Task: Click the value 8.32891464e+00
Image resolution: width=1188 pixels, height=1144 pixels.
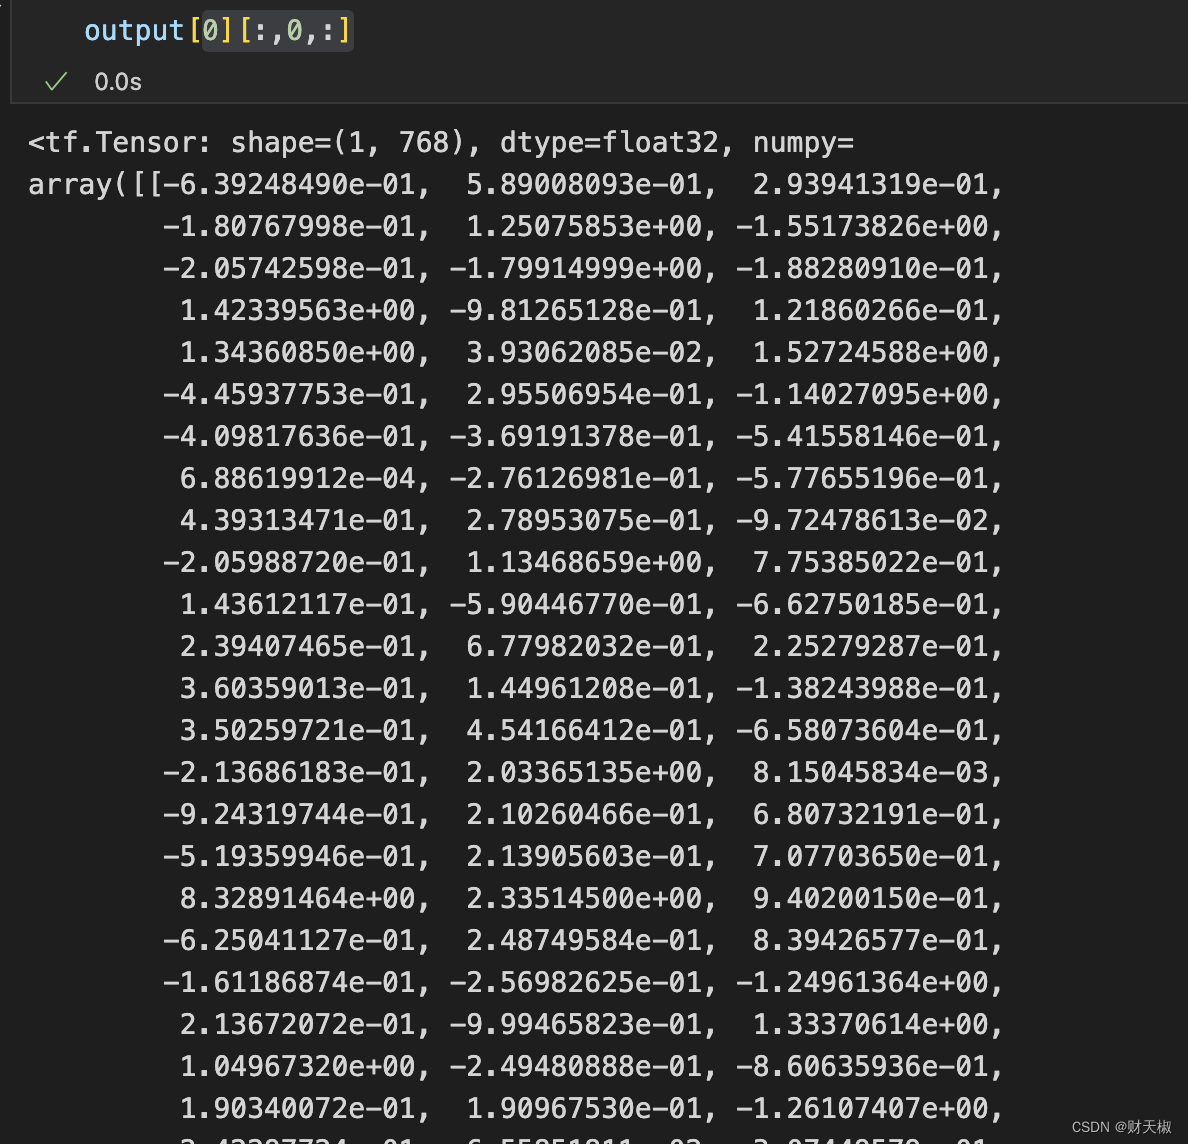Action: (297, 899)
